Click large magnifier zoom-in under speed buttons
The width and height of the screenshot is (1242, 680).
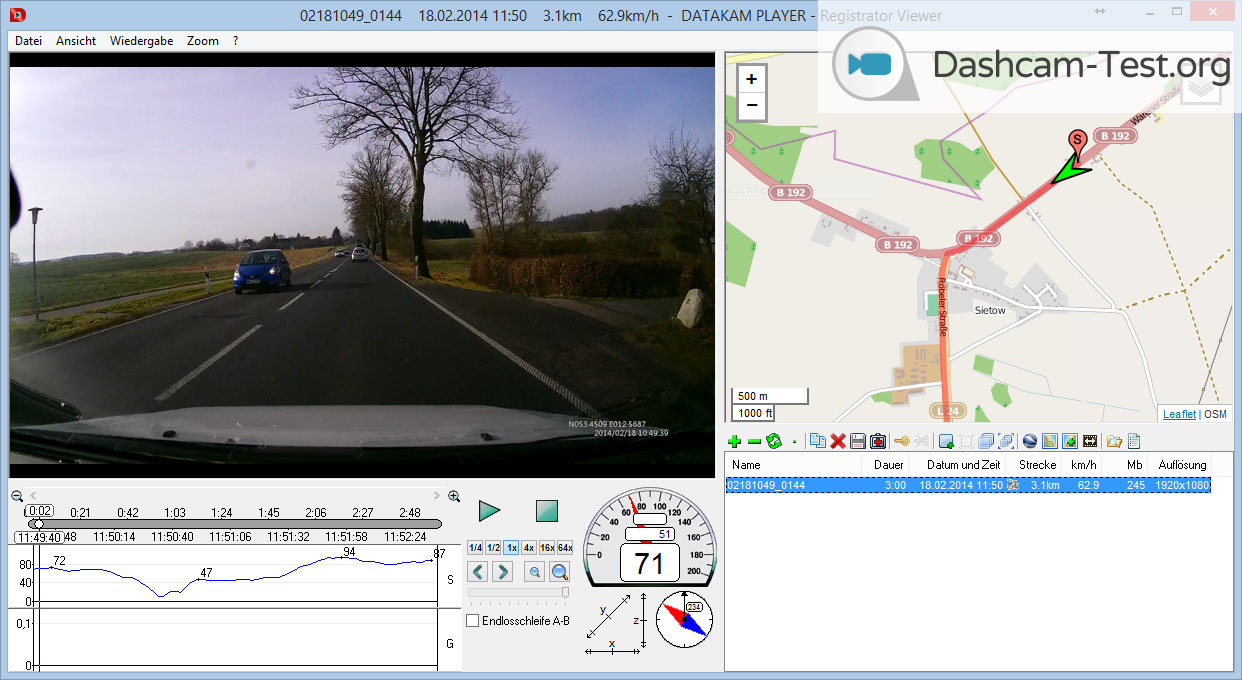(x=560, y=572)
